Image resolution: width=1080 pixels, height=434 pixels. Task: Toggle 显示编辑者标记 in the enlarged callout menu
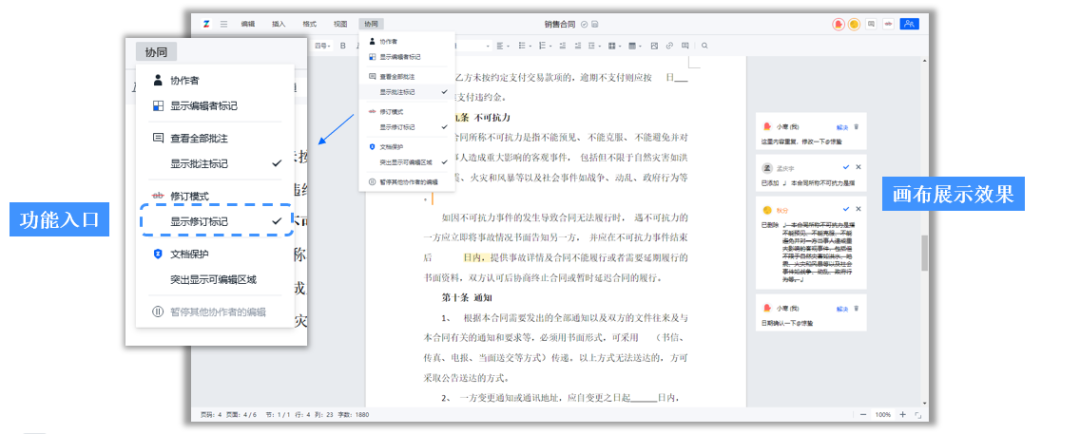click(x=216, y=106)
